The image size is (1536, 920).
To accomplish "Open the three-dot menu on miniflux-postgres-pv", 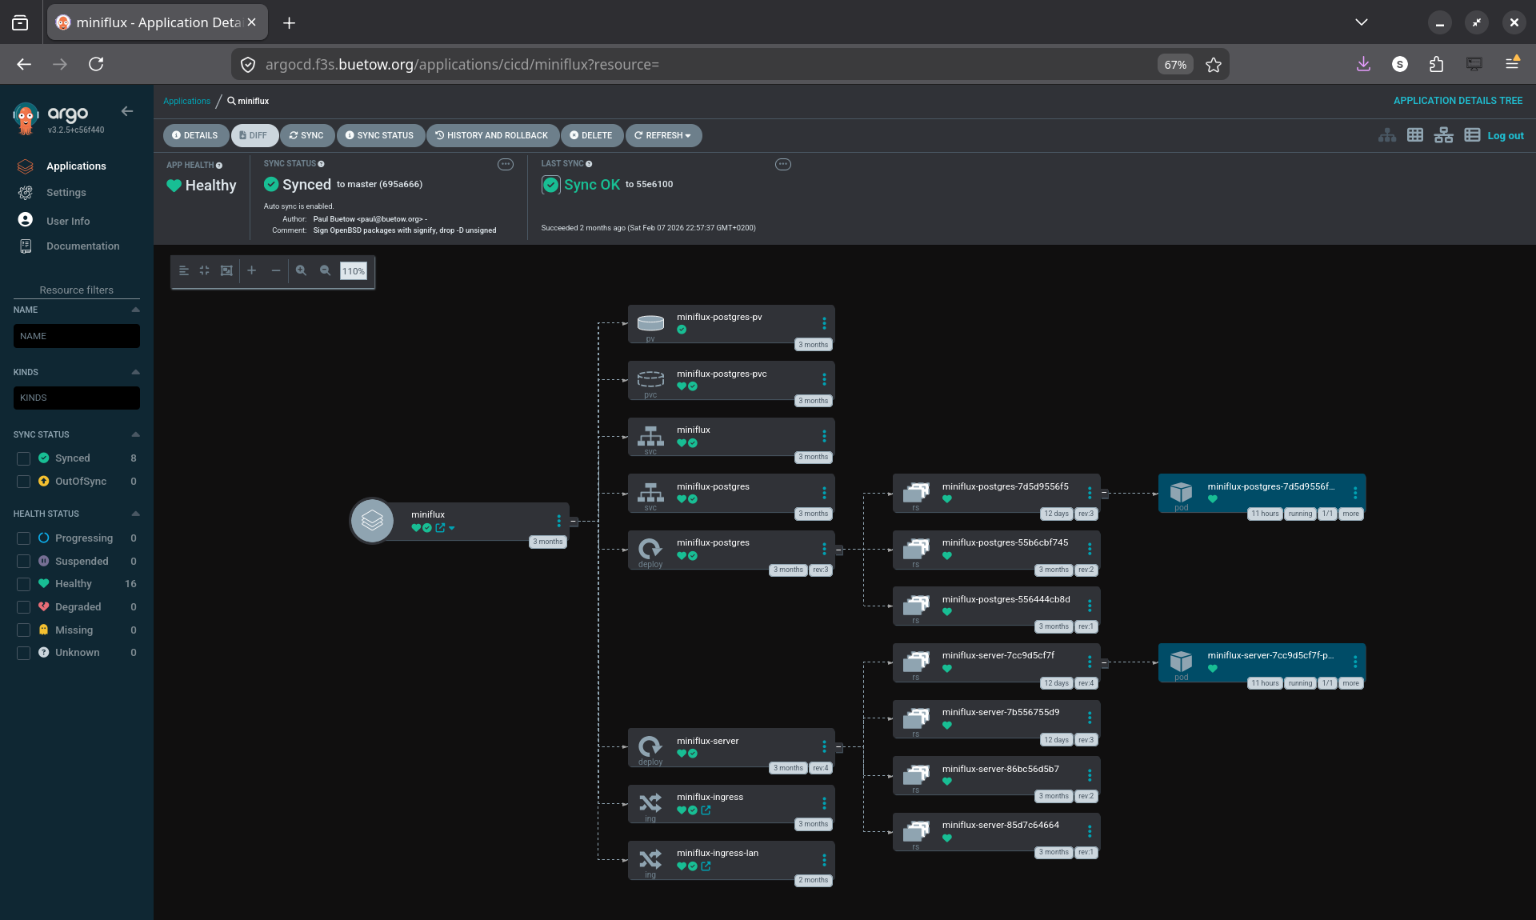I will (x=825, y=322).
